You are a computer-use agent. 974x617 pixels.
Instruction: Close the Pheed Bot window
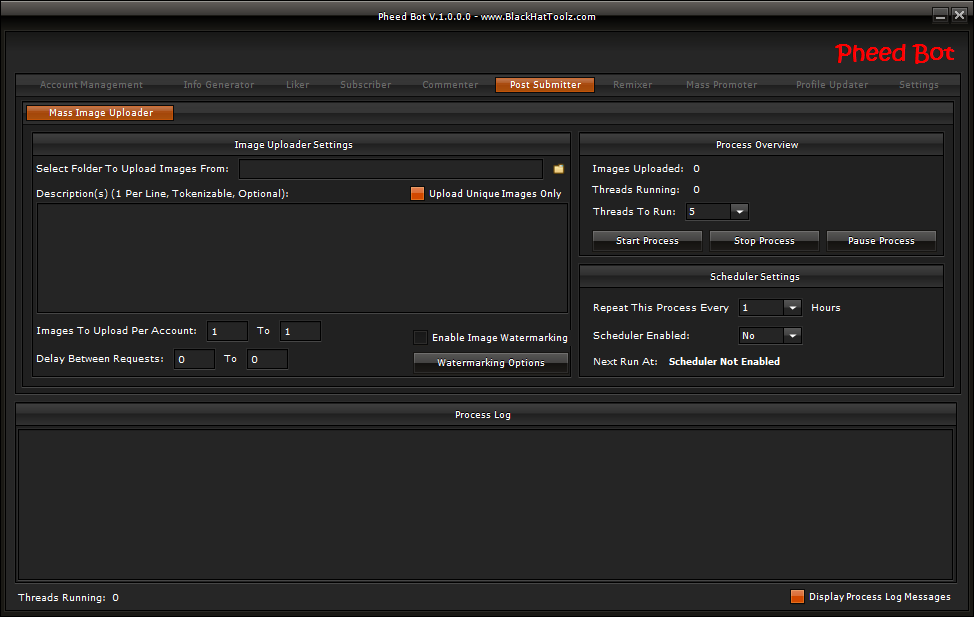[x=959, y=16]
